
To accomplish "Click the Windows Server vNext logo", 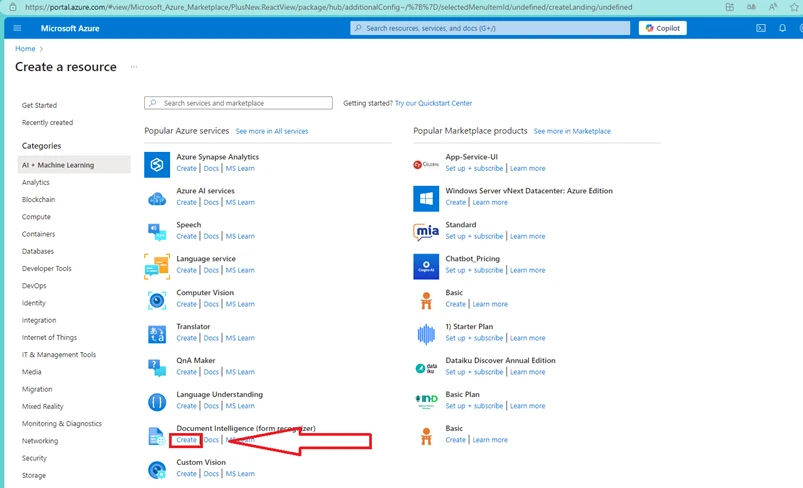I will click(426, 199).
